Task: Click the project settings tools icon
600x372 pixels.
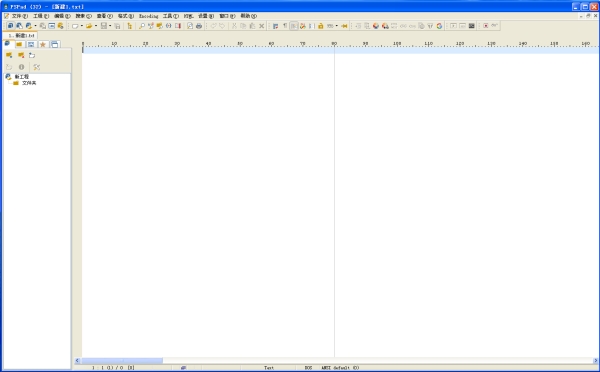Action: click(36, 67)
